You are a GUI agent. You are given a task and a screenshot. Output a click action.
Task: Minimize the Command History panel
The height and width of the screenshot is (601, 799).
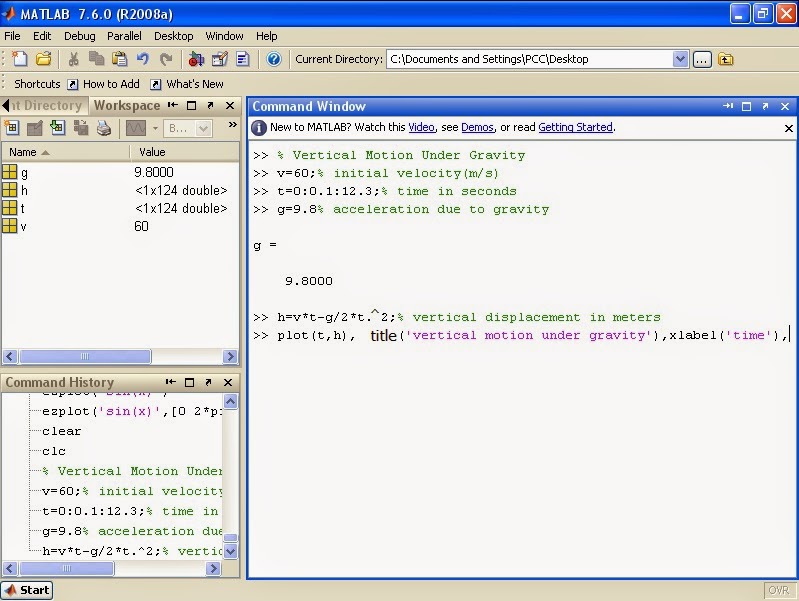(171, 382)
